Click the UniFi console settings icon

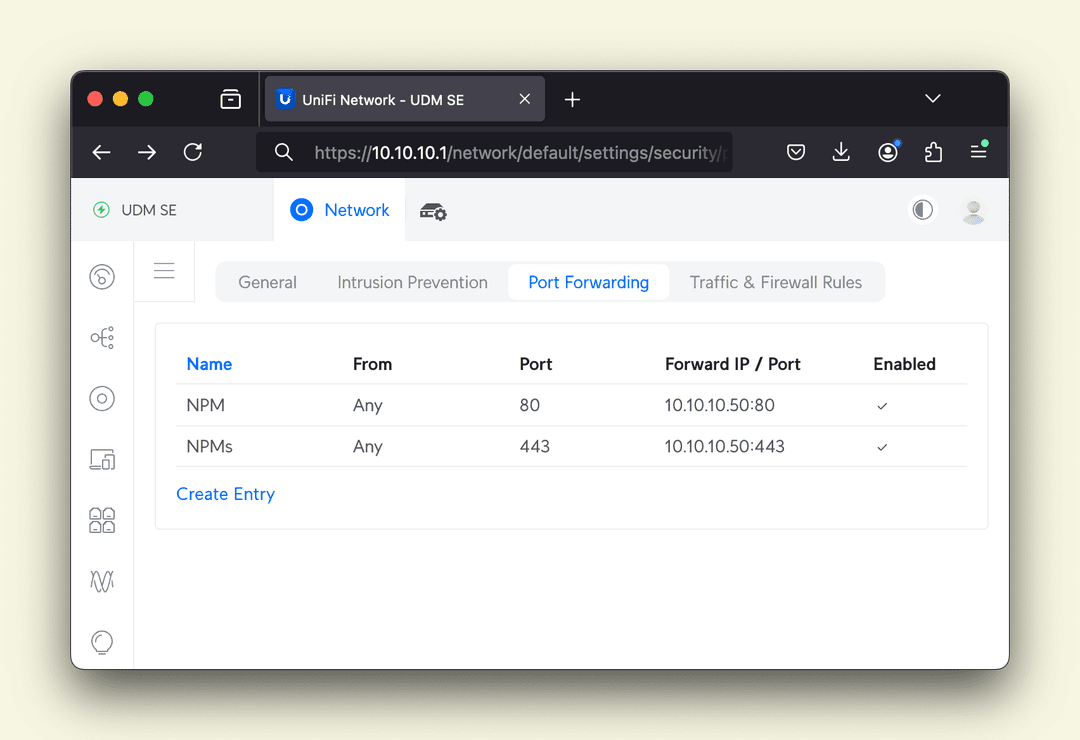433,212
